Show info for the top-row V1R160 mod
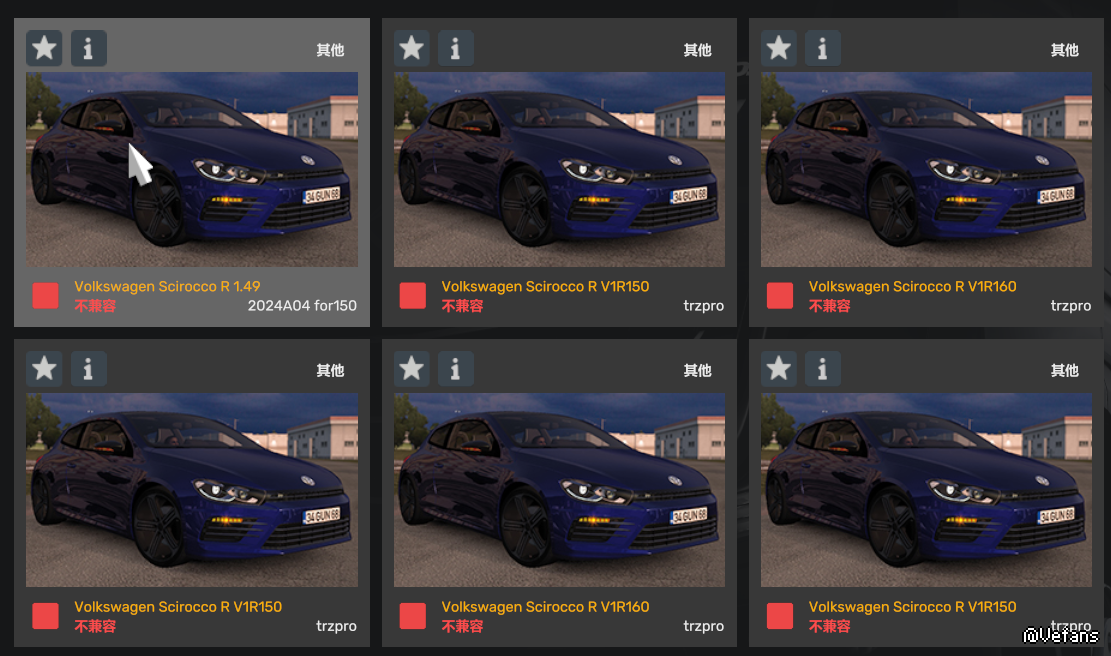1111x656 pixels. point(823,48)
